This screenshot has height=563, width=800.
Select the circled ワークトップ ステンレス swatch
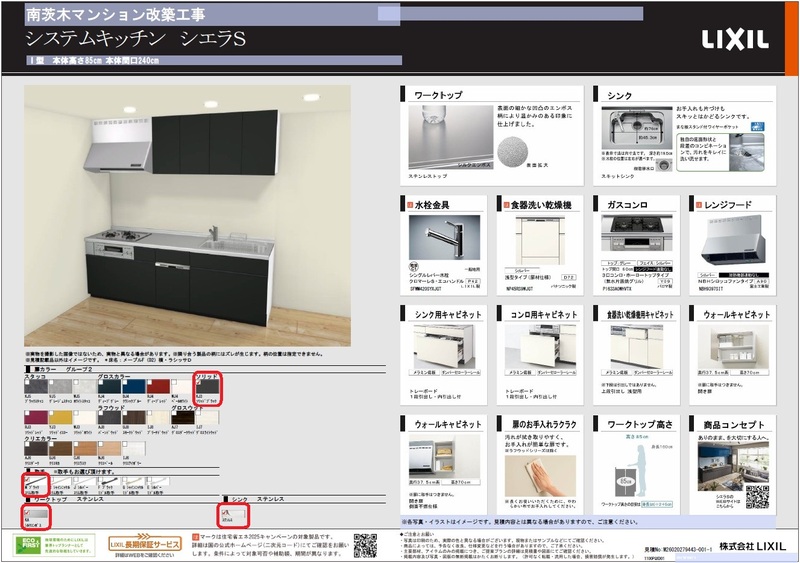(x=33, y=517)
